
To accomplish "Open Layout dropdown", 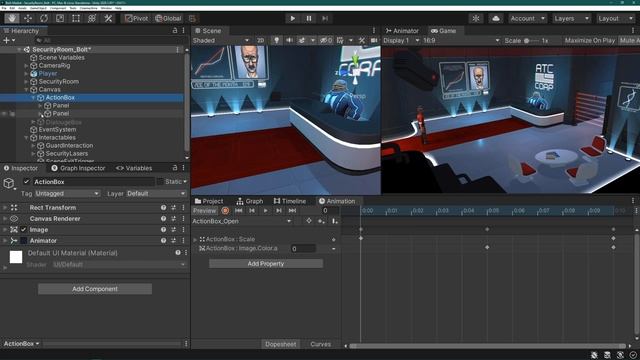I will click(615, 18).
